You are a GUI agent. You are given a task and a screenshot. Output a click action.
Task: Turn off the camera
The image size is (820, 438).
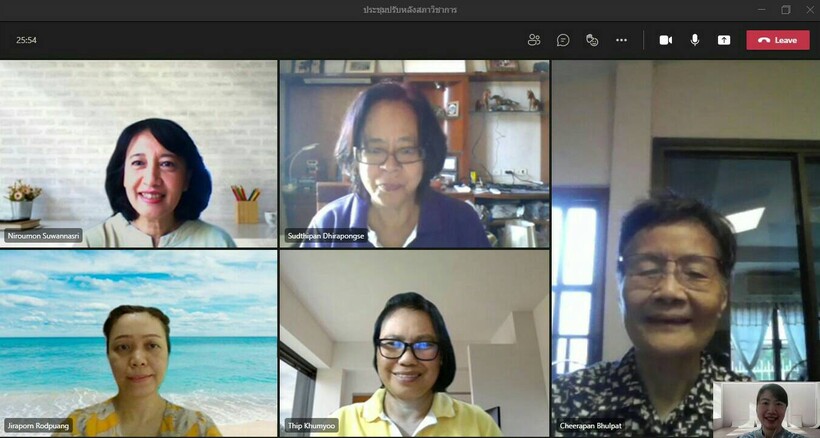(666, 40)
